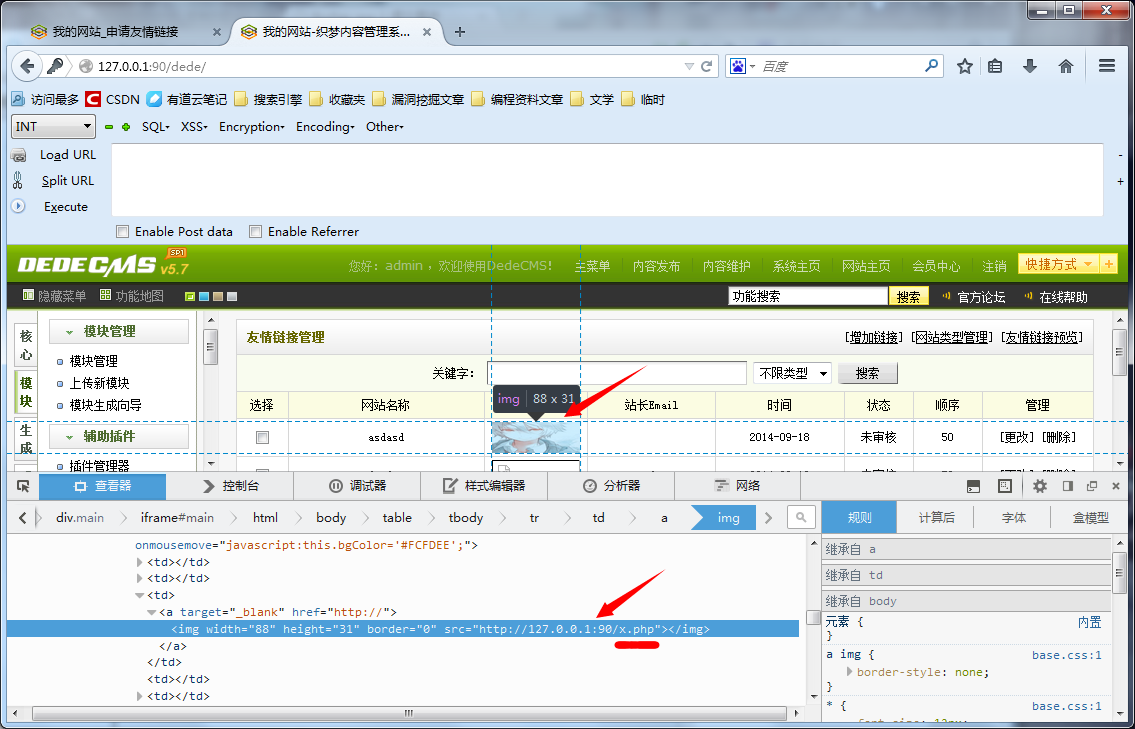Click the 搜索 button beside 不限类型

[x=867, y=374]
